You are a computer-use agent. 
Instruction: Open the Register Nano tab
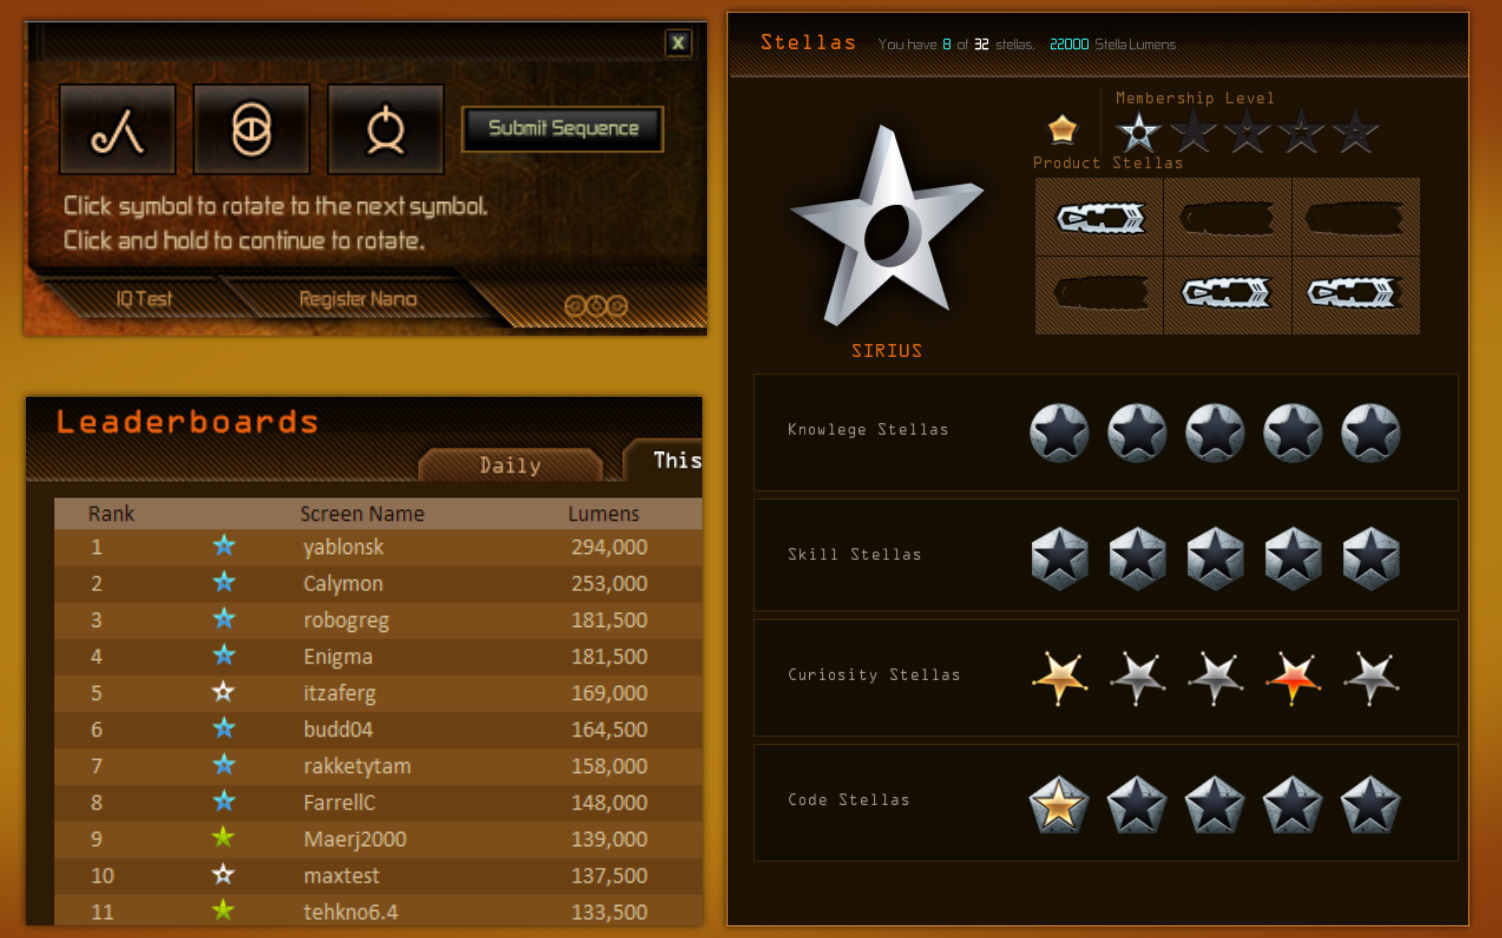[358, 299]
